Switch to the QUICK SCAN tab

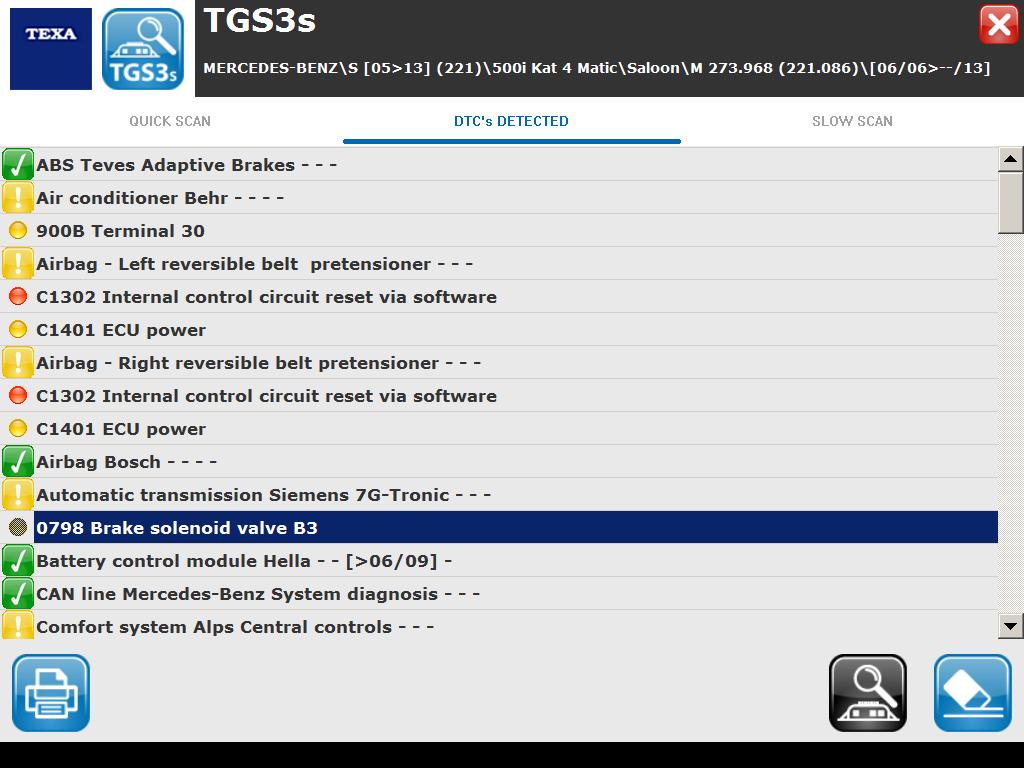(x=170, y=121)
